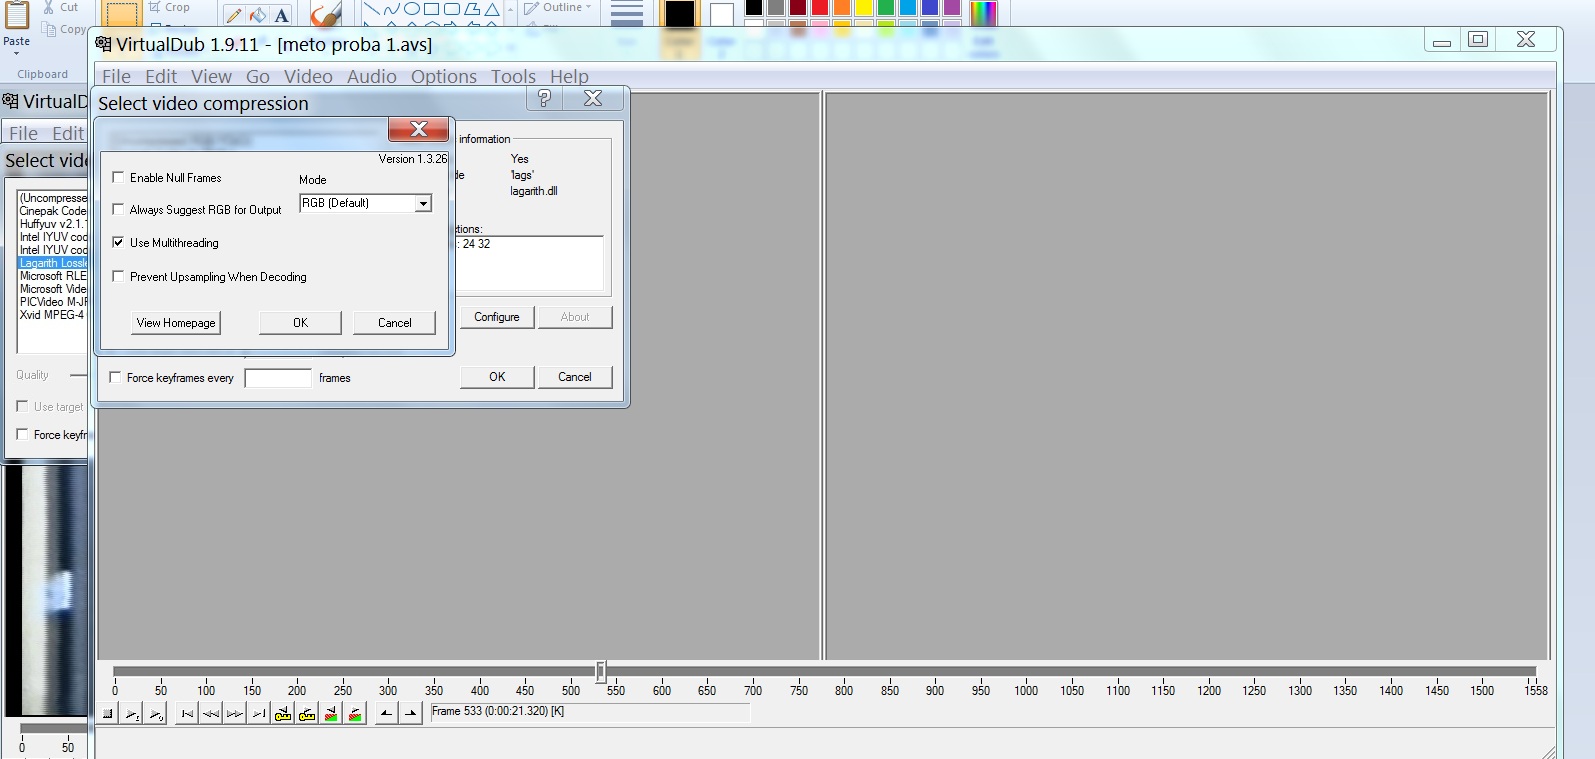
Task: Select the Paint line shape
Action: pos(371,9)
